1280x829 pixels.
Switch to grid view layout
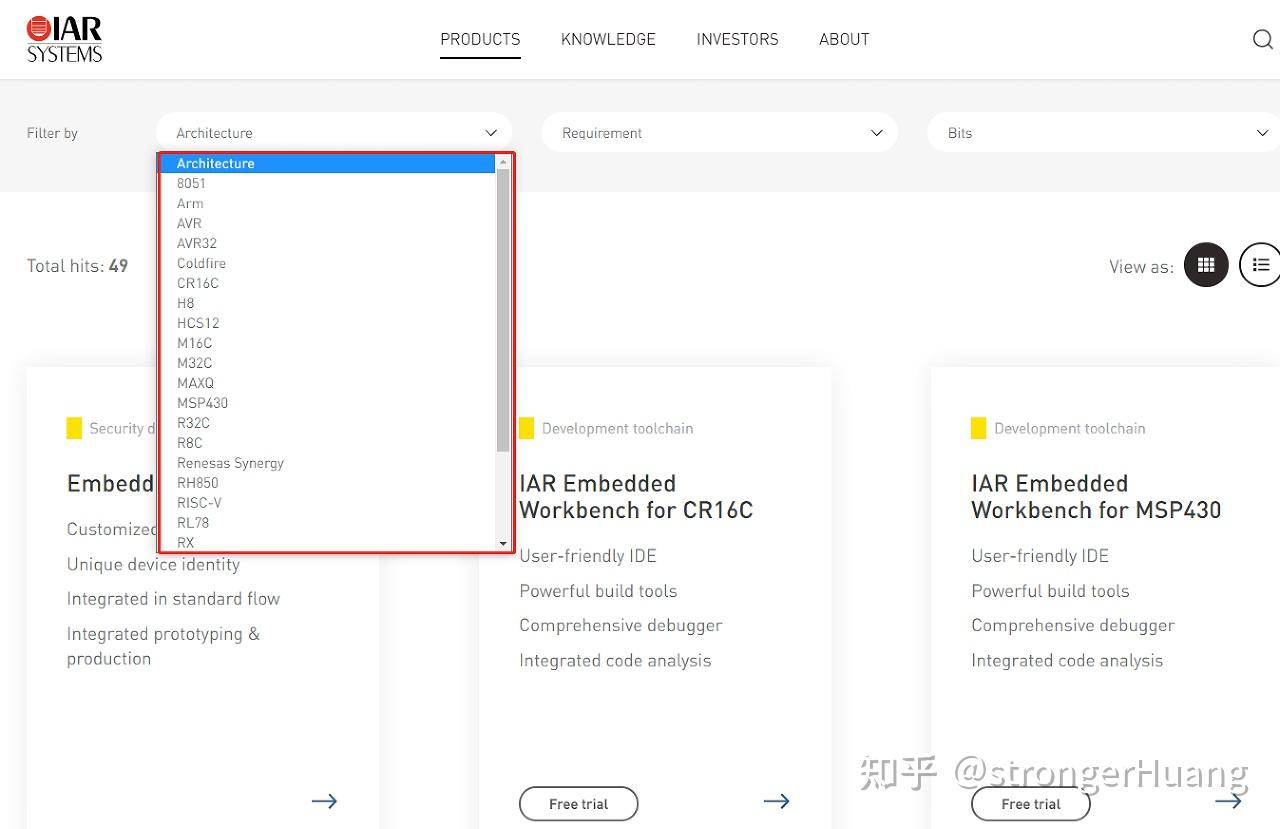click(1206, 265)
